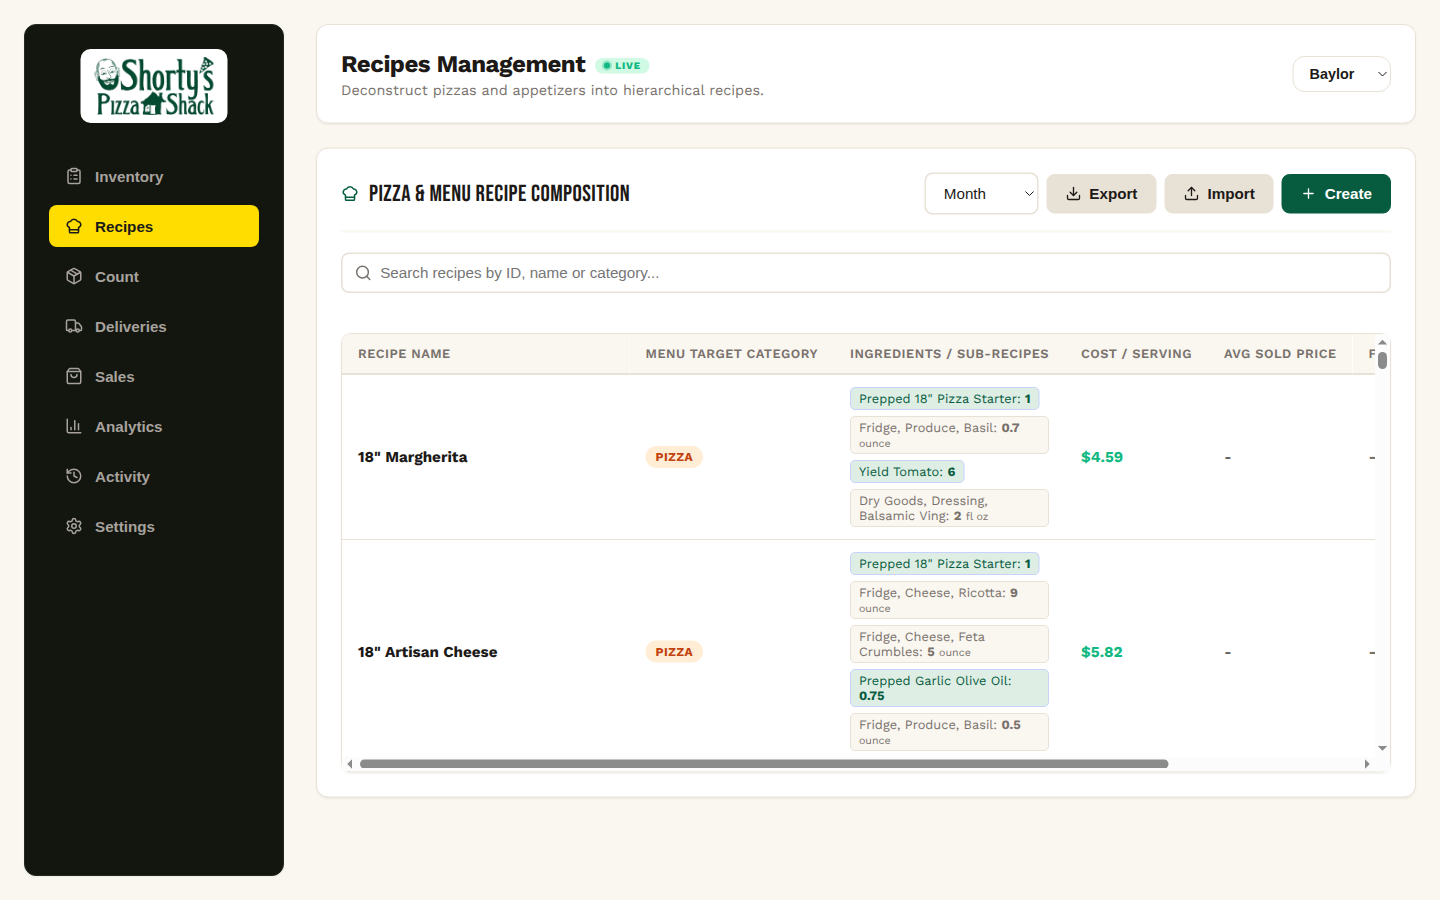
Task: Navigate to the Activity page
Action: [154, 476]
